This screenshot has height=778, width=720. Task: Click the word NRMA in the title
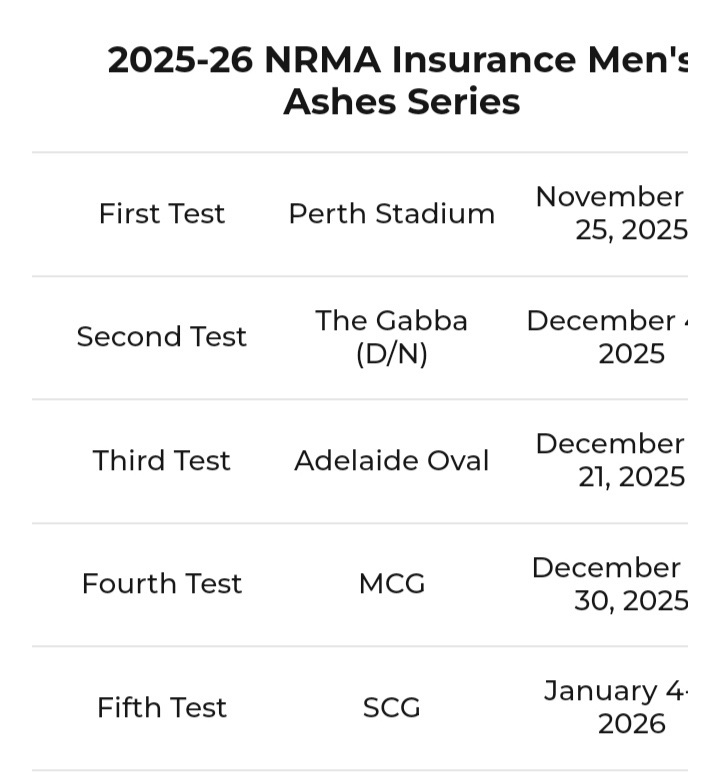click(x=323, y=60)
